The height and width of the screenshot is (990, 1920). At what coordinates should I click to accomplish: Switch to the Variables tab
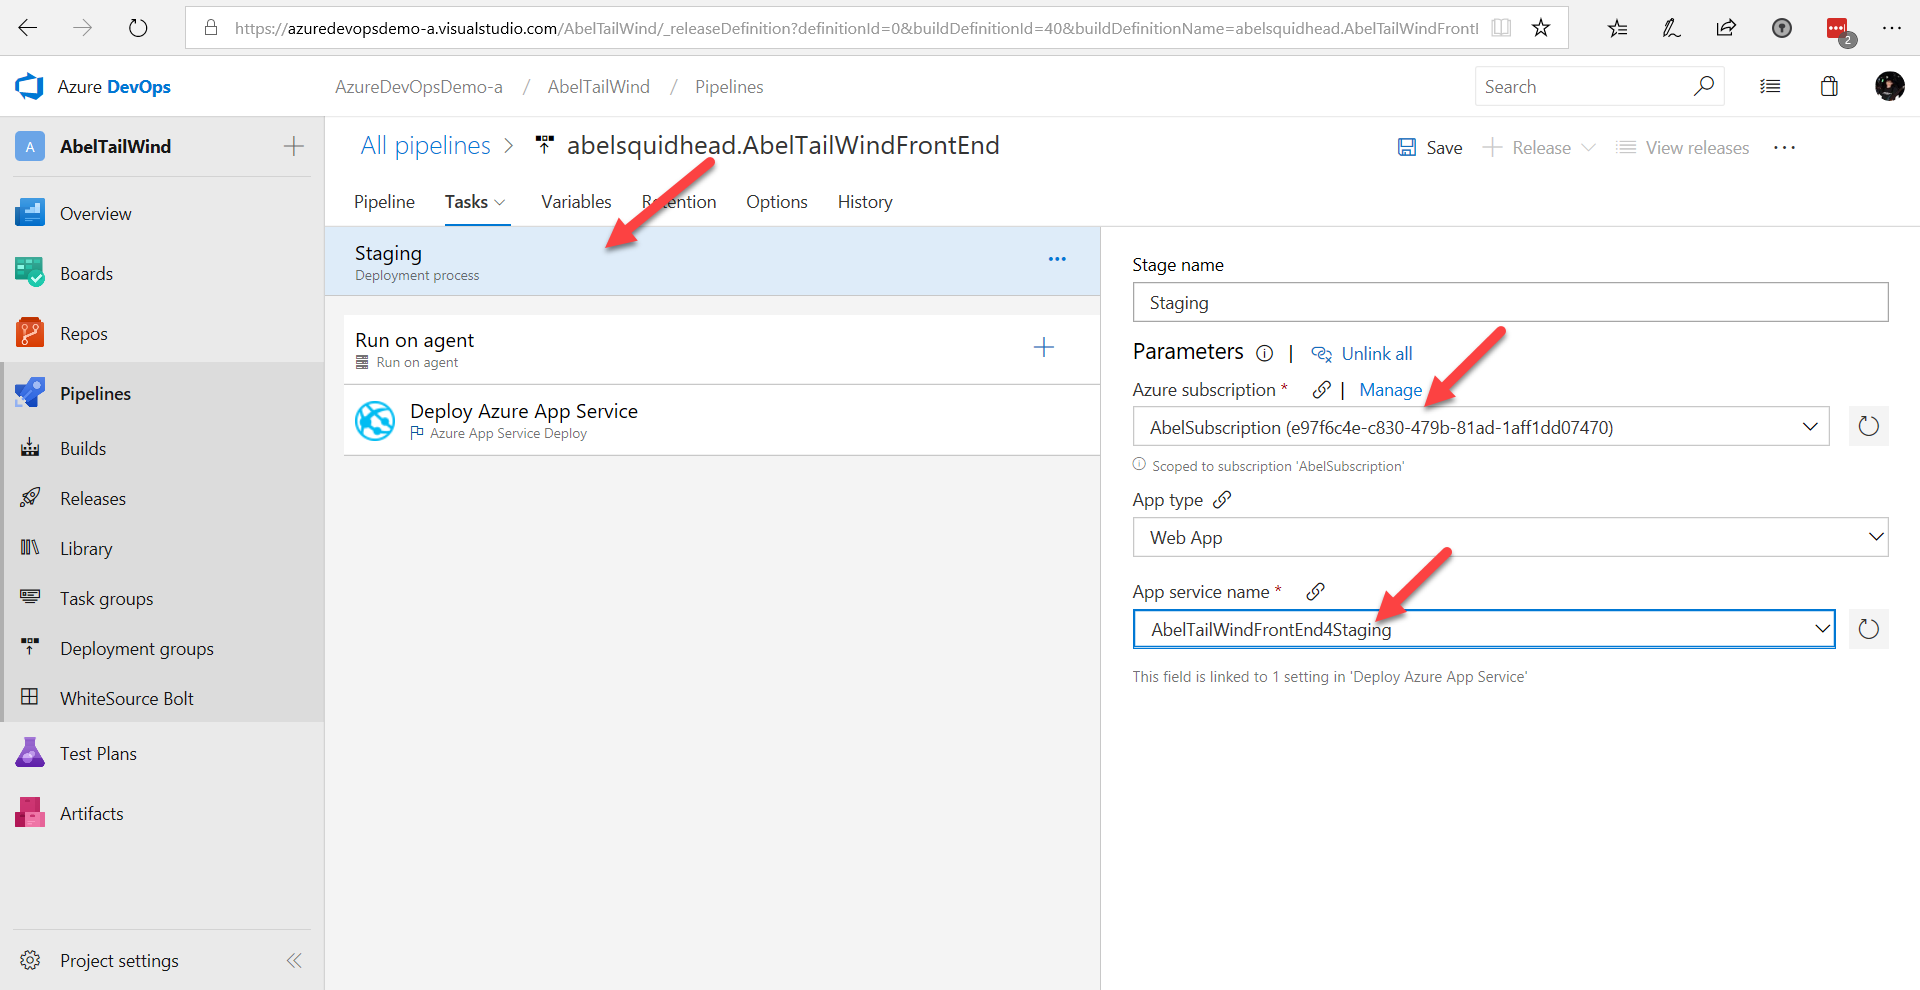[576, 202]
